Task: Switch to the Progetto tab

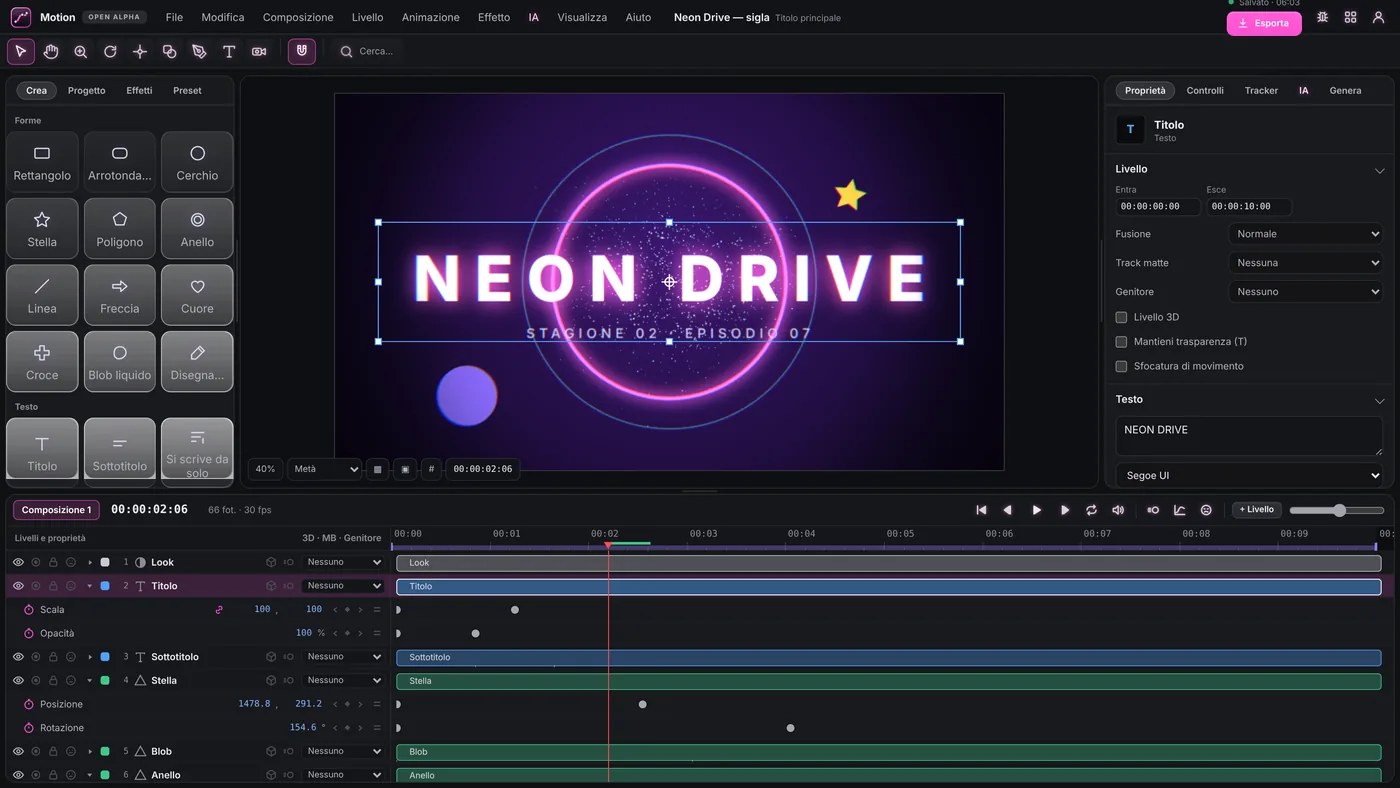Action: coord(87,90)
